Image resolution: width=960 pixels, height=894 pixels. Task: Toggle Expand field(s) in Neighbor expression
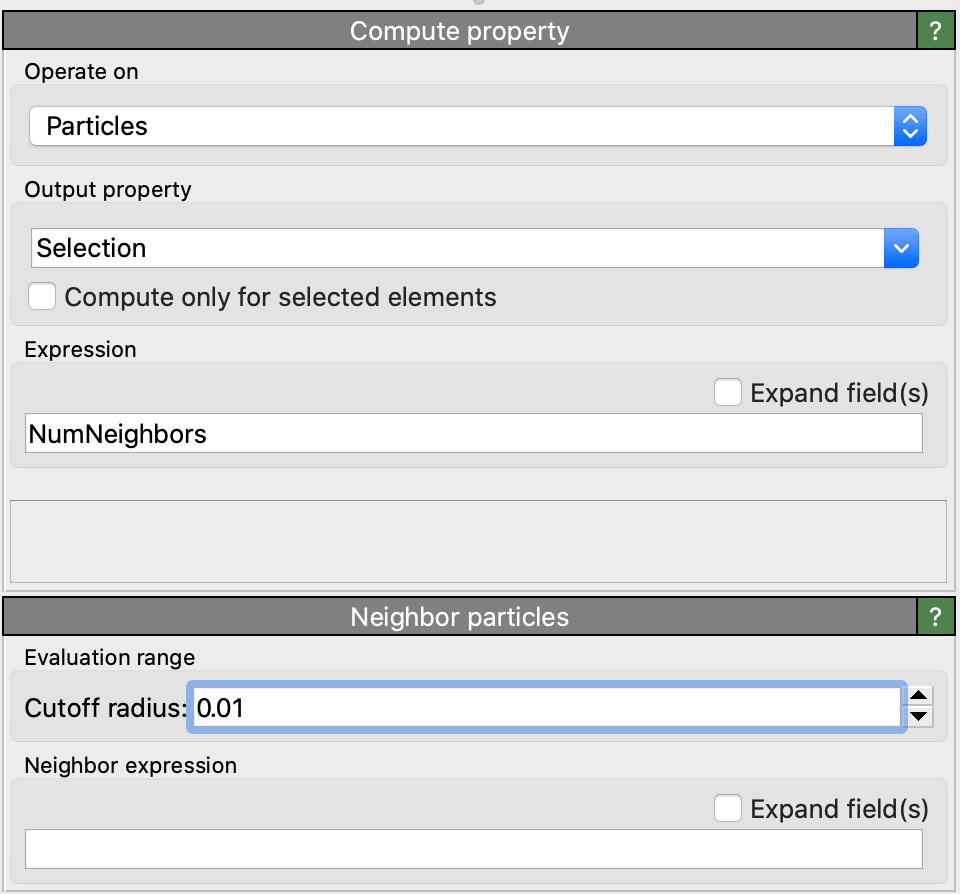point(727,808)
